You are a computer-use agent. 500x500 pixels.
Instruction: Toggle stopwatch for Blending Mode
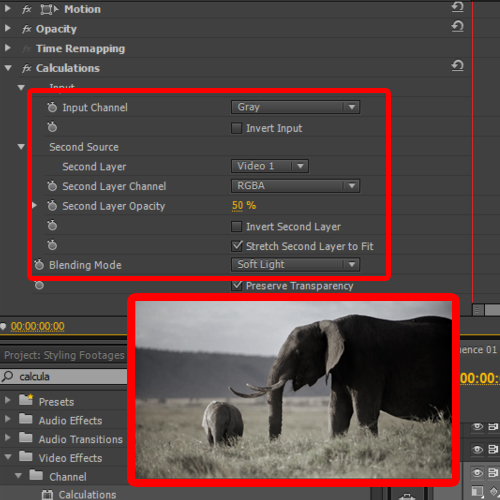coord(39,265)
